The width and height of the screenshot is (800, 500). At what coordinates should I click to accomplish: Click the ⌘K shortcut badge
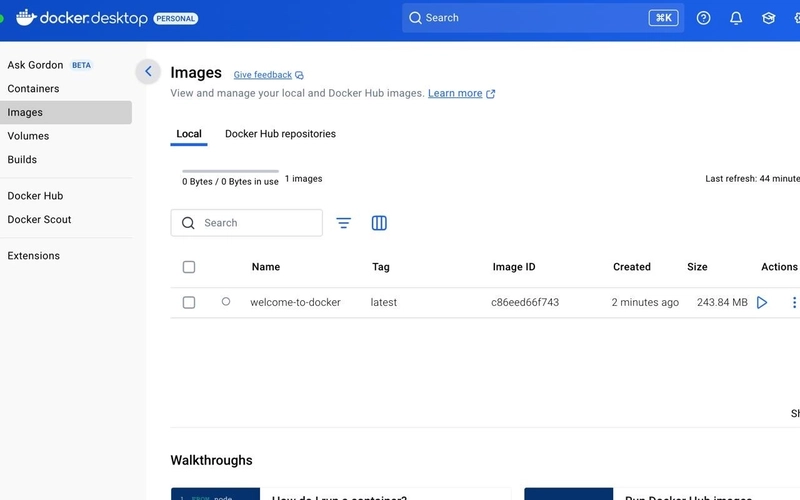tap(663, 18)
